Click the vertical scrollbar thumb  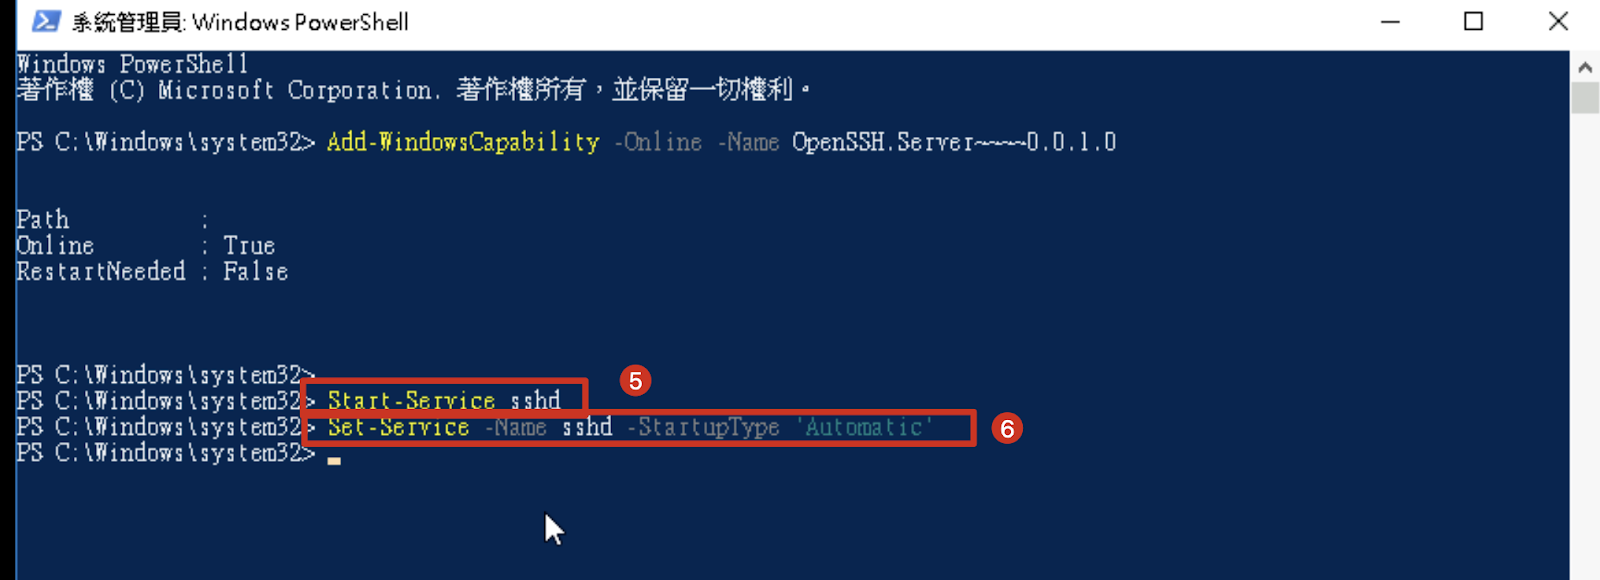point(1585,98)
